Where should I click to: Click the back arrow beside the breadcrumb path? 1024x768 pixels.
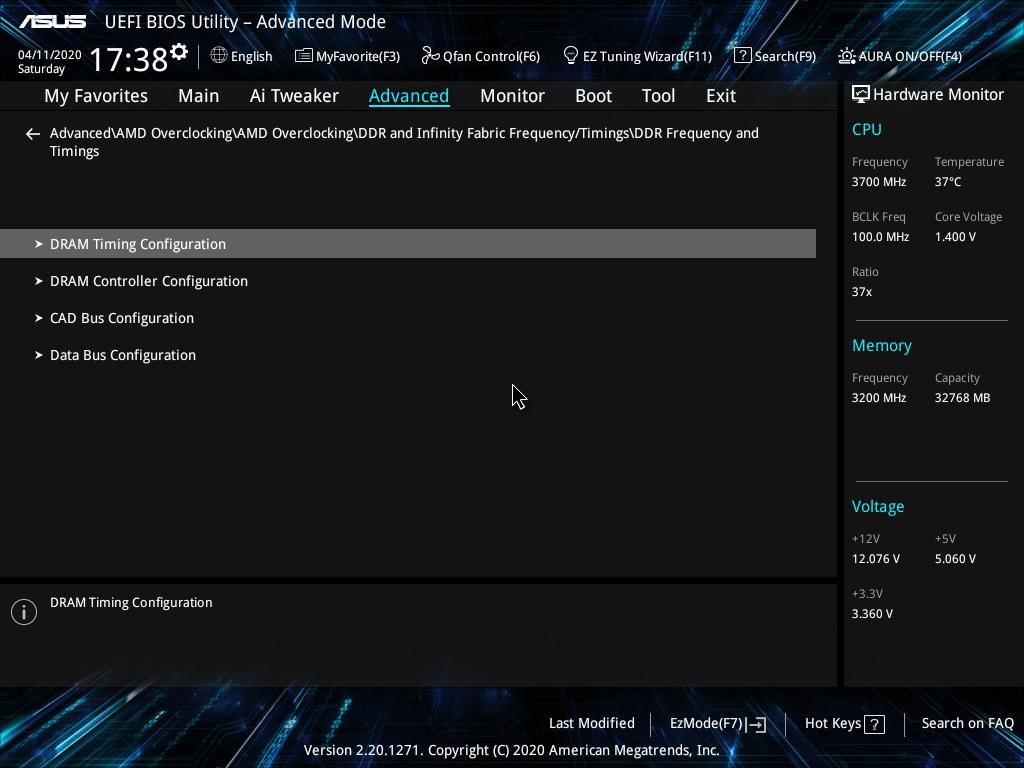pos(33,134)
